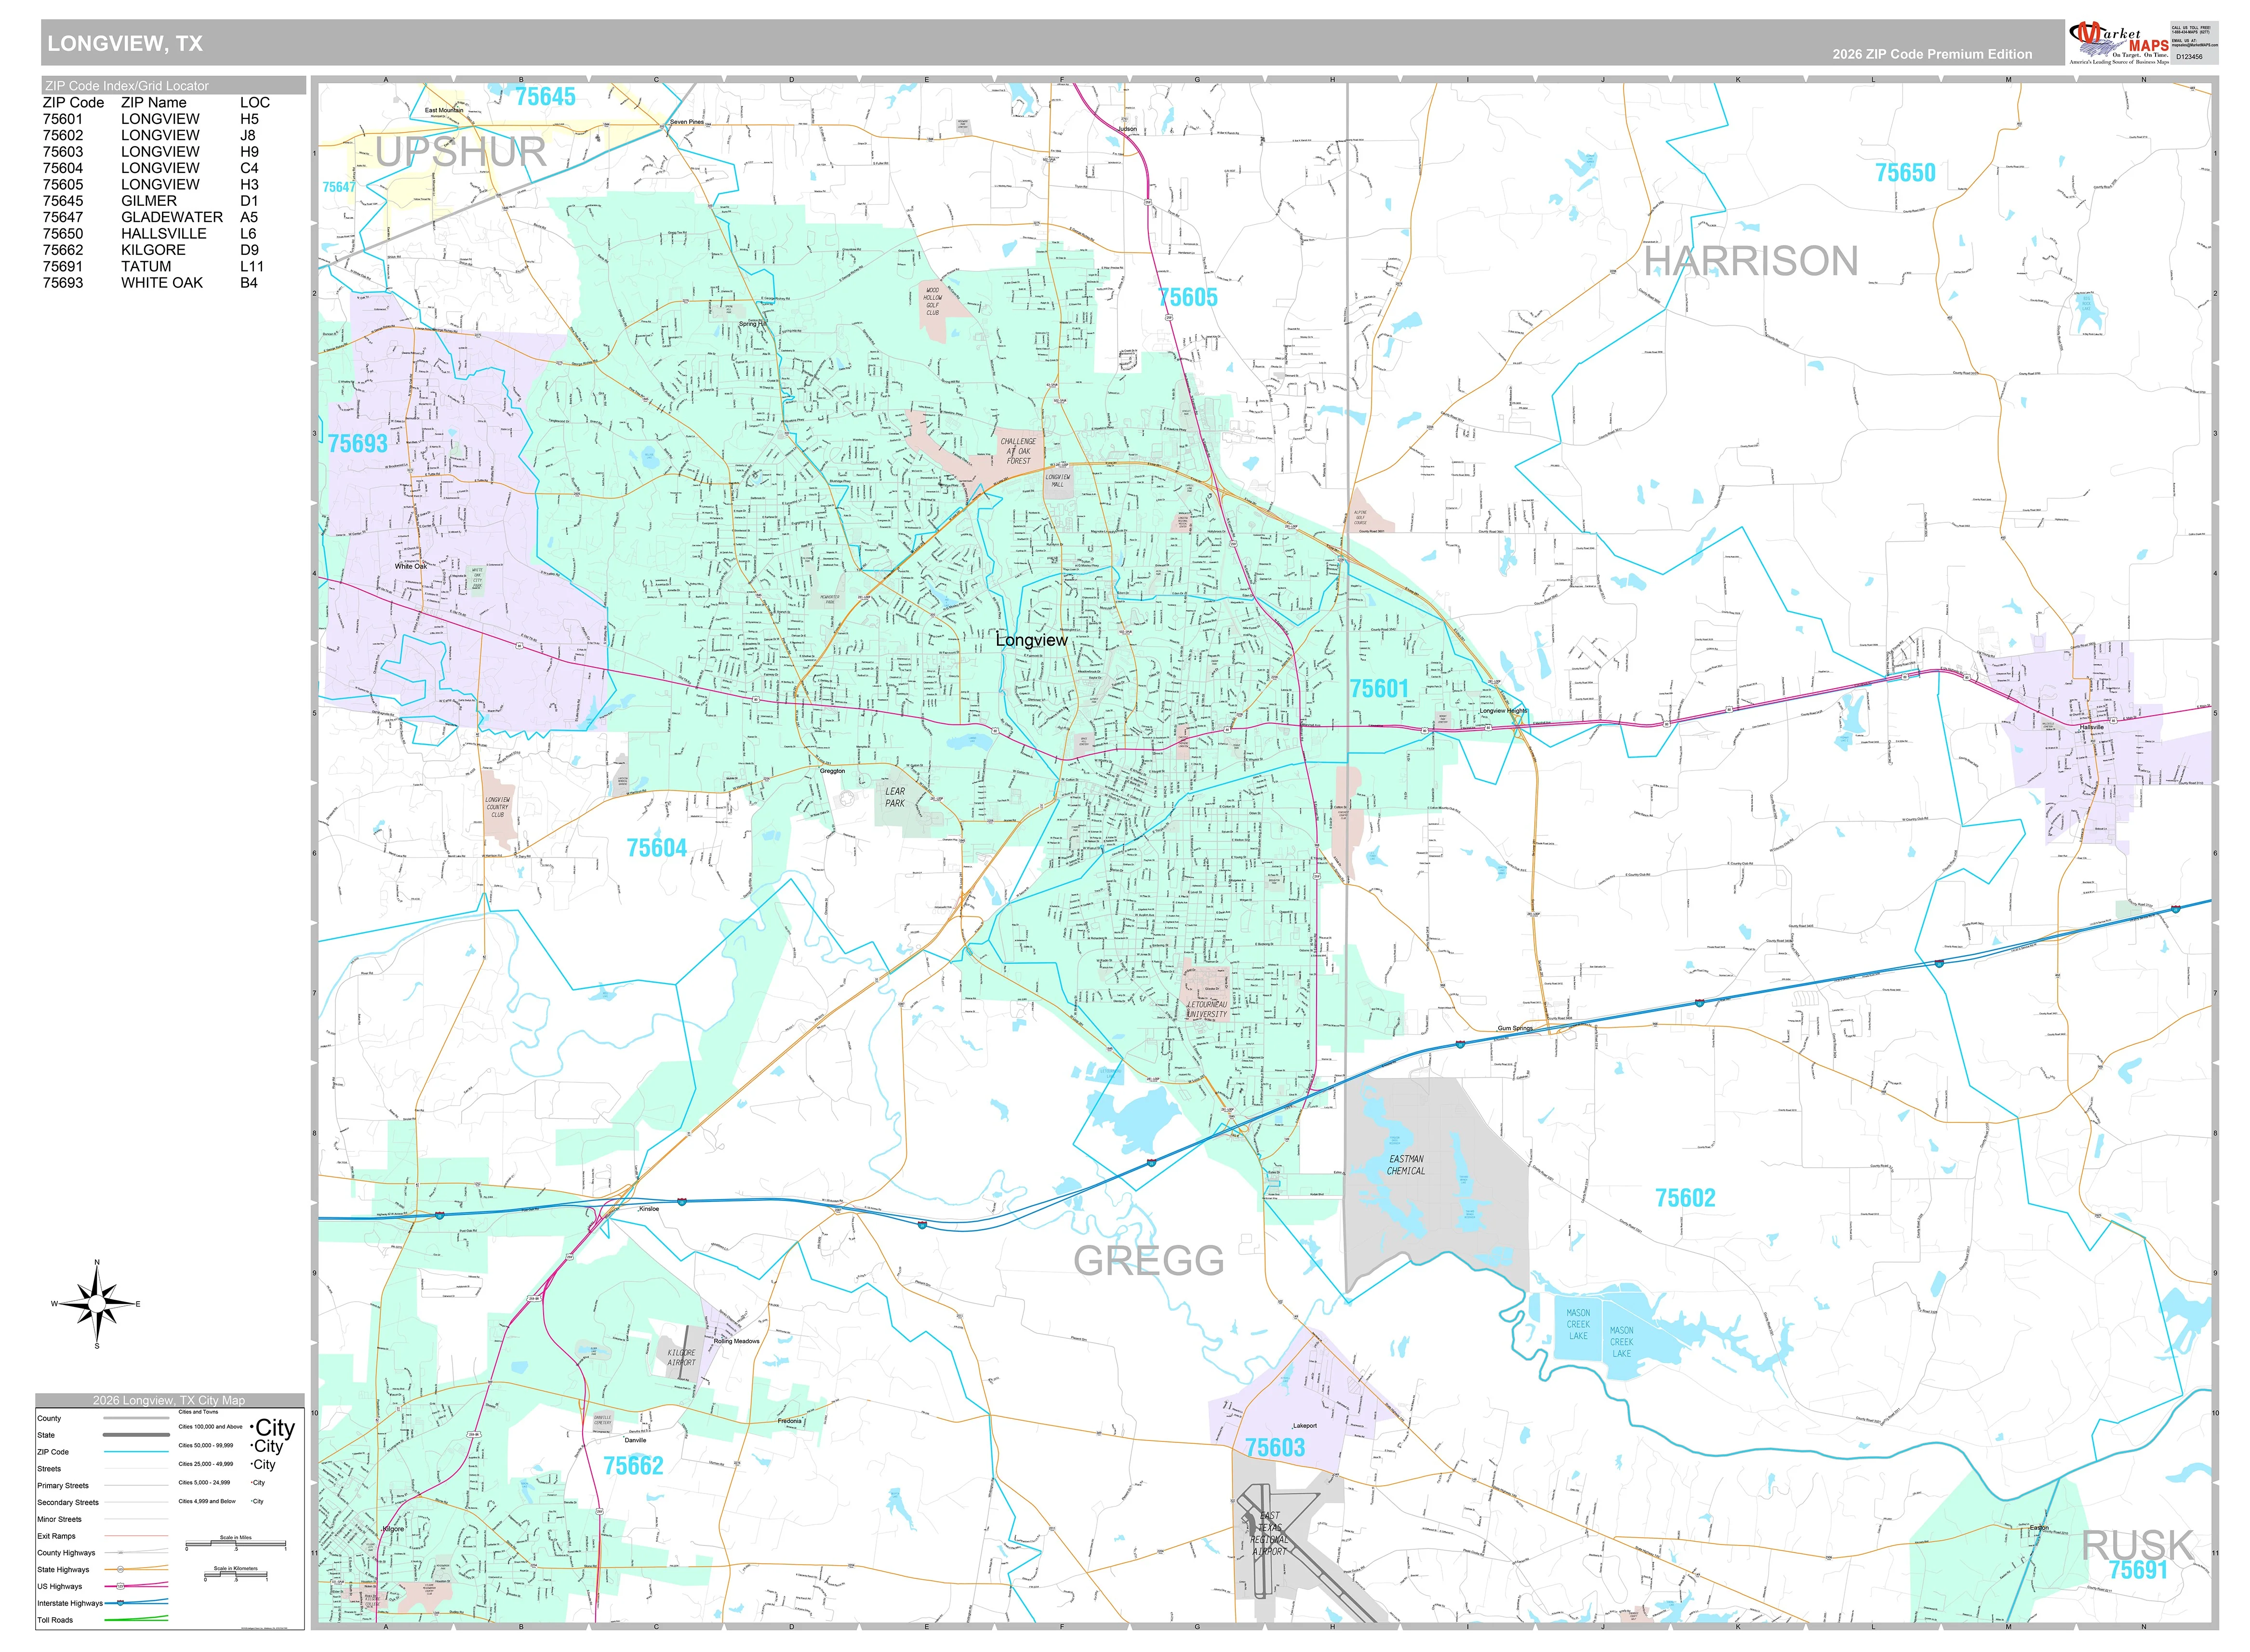Click the 75691 ZIP label on map
The image size is (2250, 1652).
pos(2138,1570)
